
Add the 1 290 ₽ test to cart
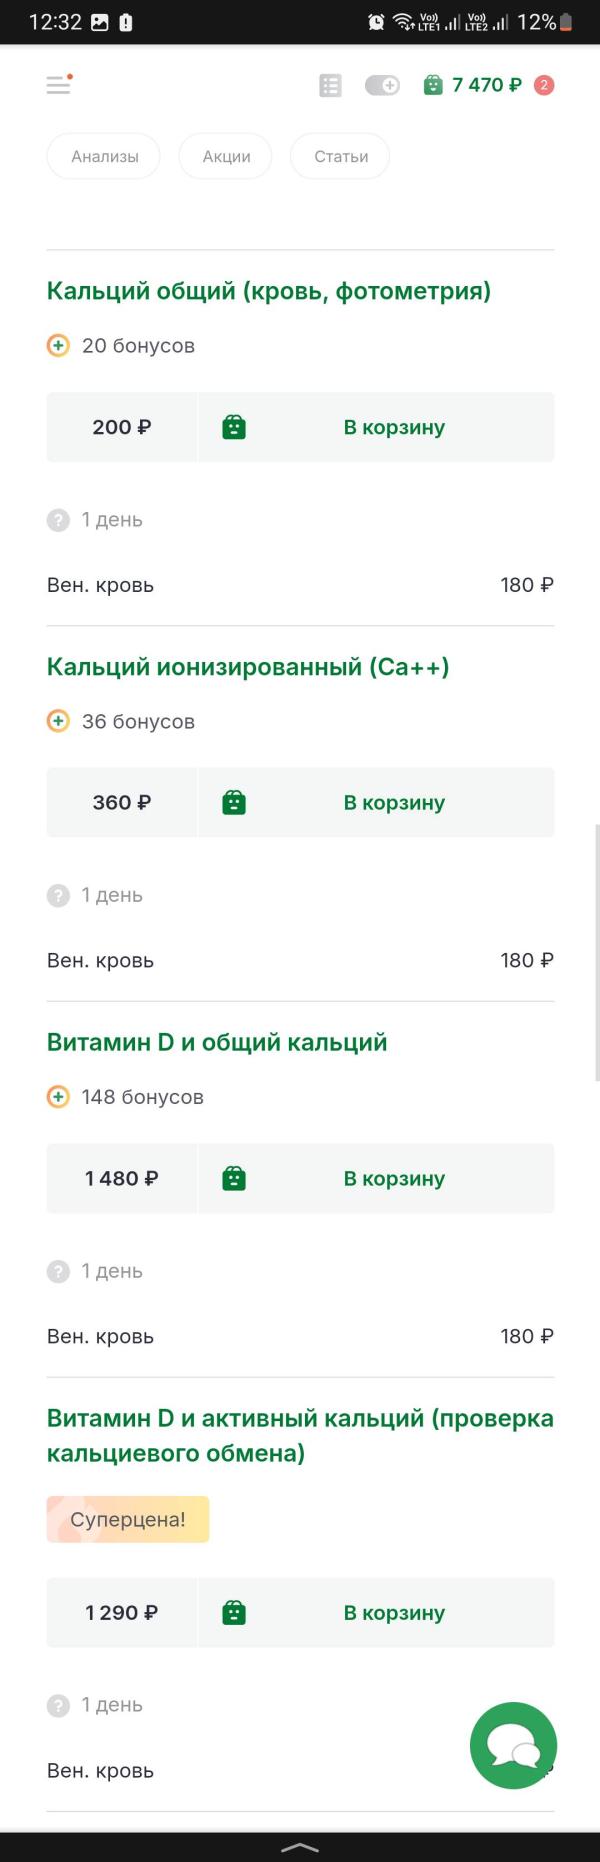click(x=376, y=1612)
